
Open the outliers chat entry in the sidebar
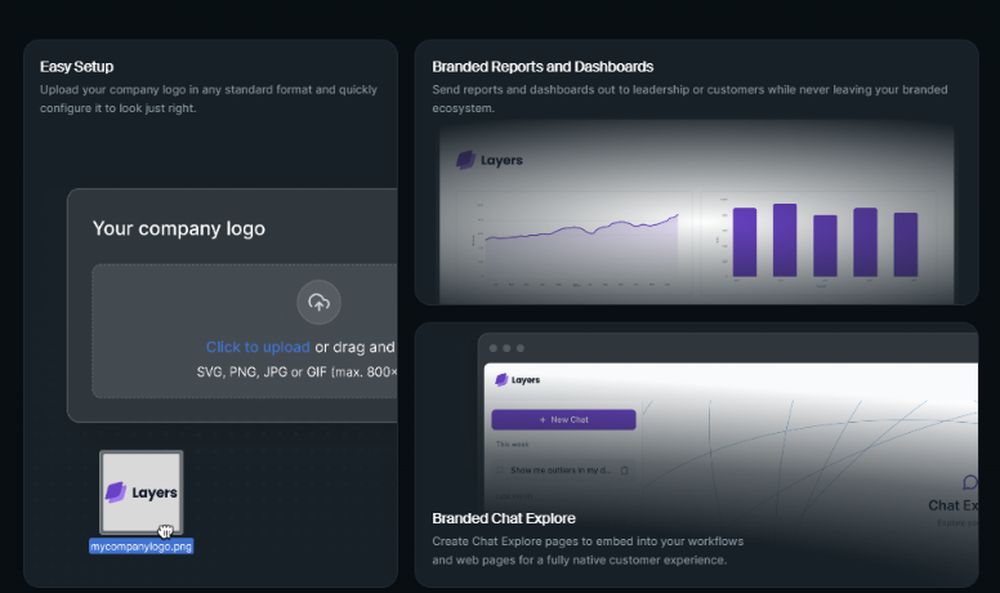560,470
